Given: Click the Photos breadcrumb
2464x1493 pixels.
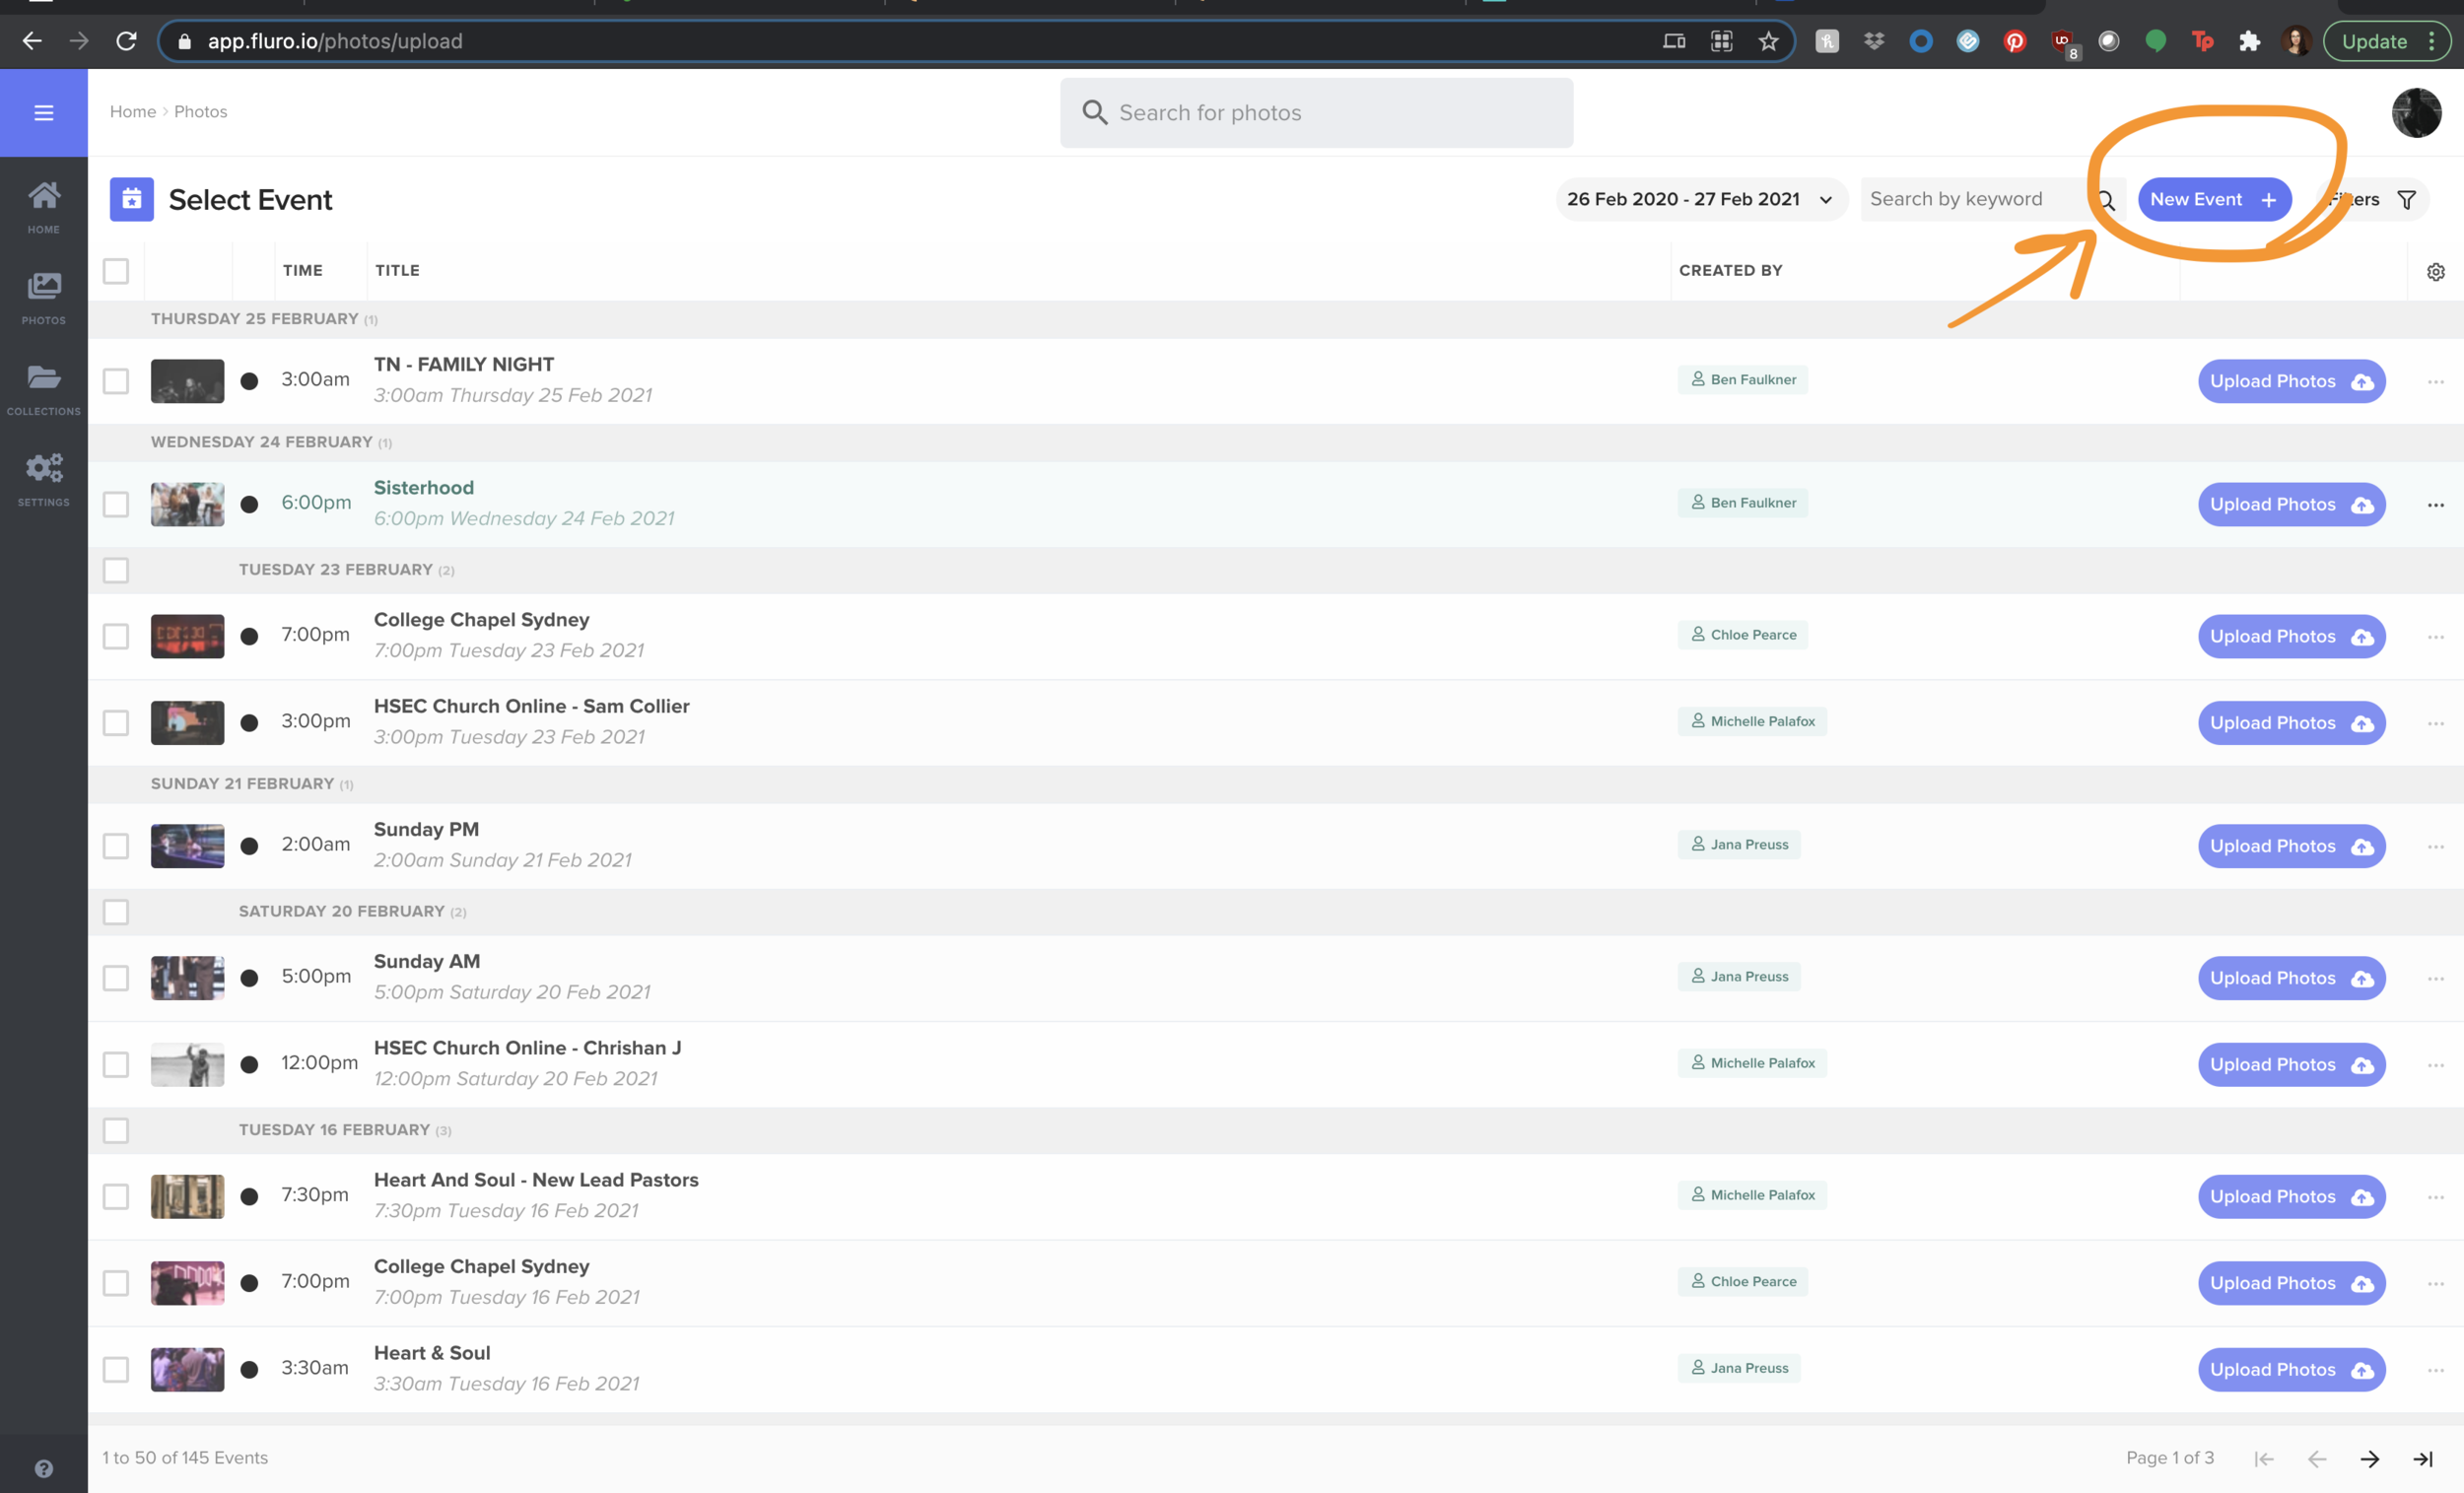Looking at the screenshot, I should (x=200, y=112).
